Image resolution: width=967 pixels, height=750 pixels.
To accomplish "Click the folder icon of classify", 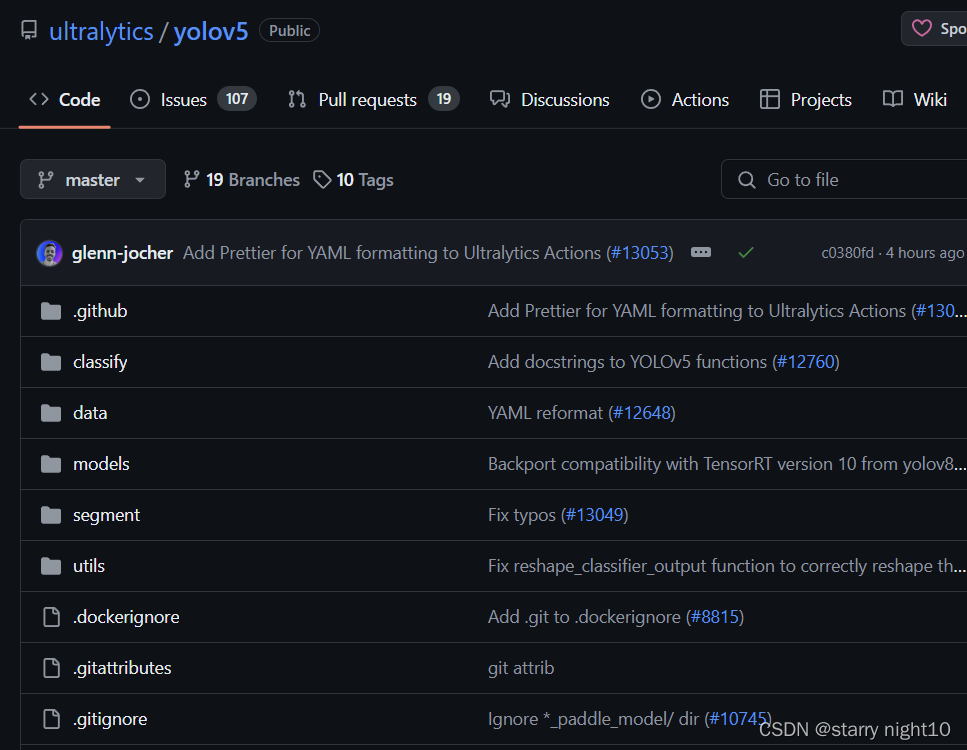I will tap(51, 362).
